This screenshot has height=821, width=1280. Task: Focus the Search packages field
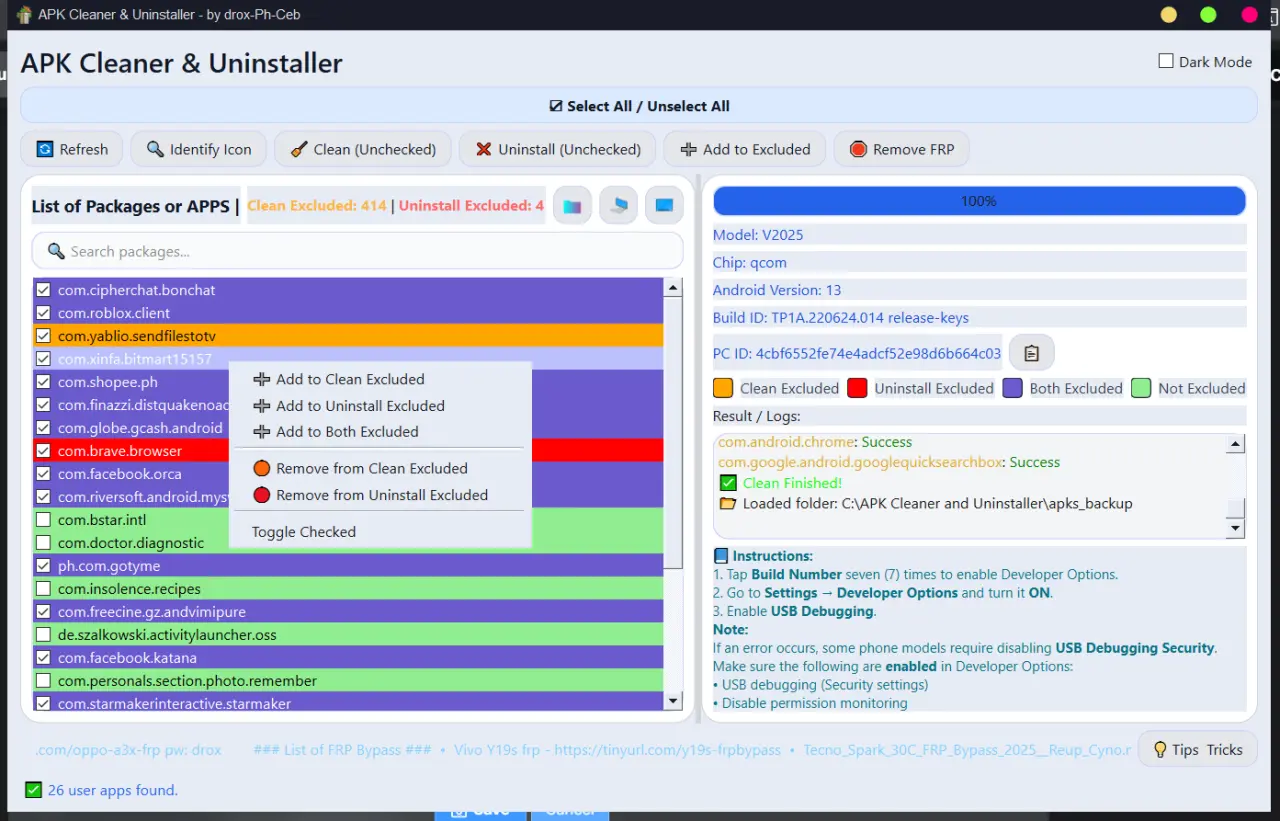(x=357, y=251)
